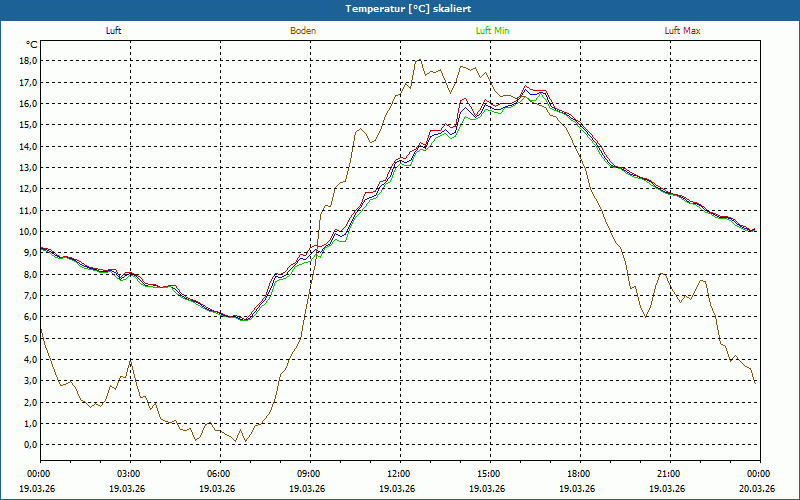Viewport: 800px width, 500px height.
Task: Click the 9,0 y-axis value
Action: [31, 253]
